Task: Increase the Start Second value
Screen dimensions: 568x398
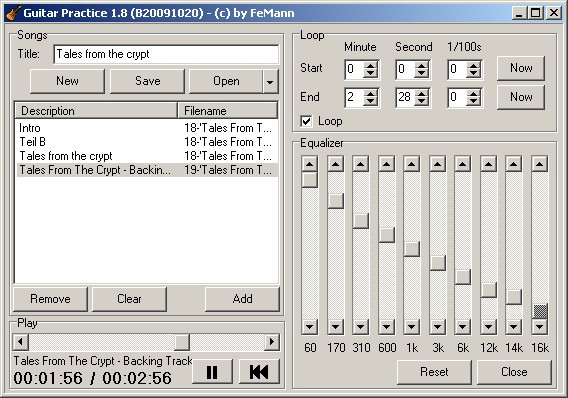Action: pos(421,65)
